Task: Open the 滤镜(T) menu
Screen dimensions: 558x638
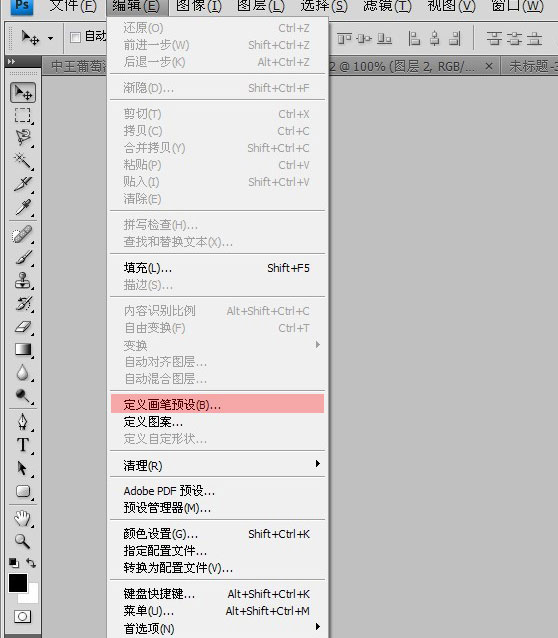Action: tap(387, 6)
